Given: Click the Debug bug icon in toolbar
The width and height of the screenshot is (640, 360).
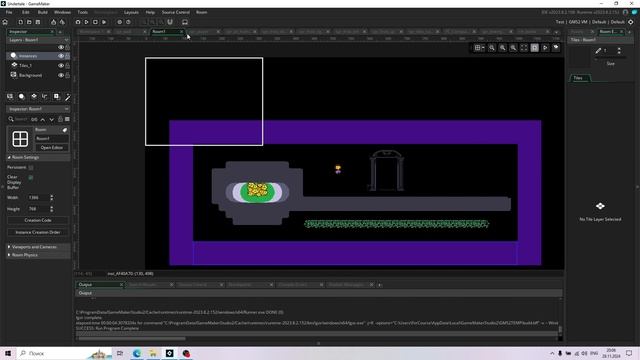Looking at the screenshot, I should [x=78, y=22].
